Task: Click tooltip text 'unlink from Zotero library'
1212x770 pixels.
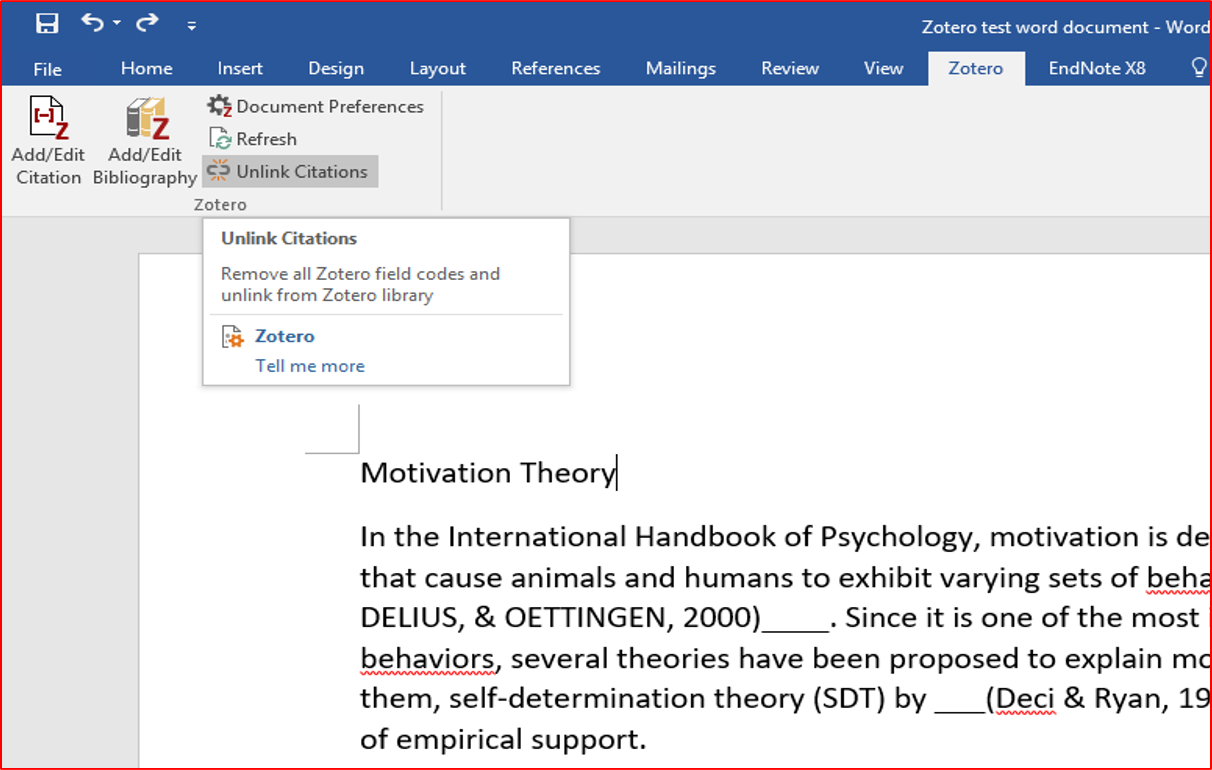Action: [x=327, y=295]
